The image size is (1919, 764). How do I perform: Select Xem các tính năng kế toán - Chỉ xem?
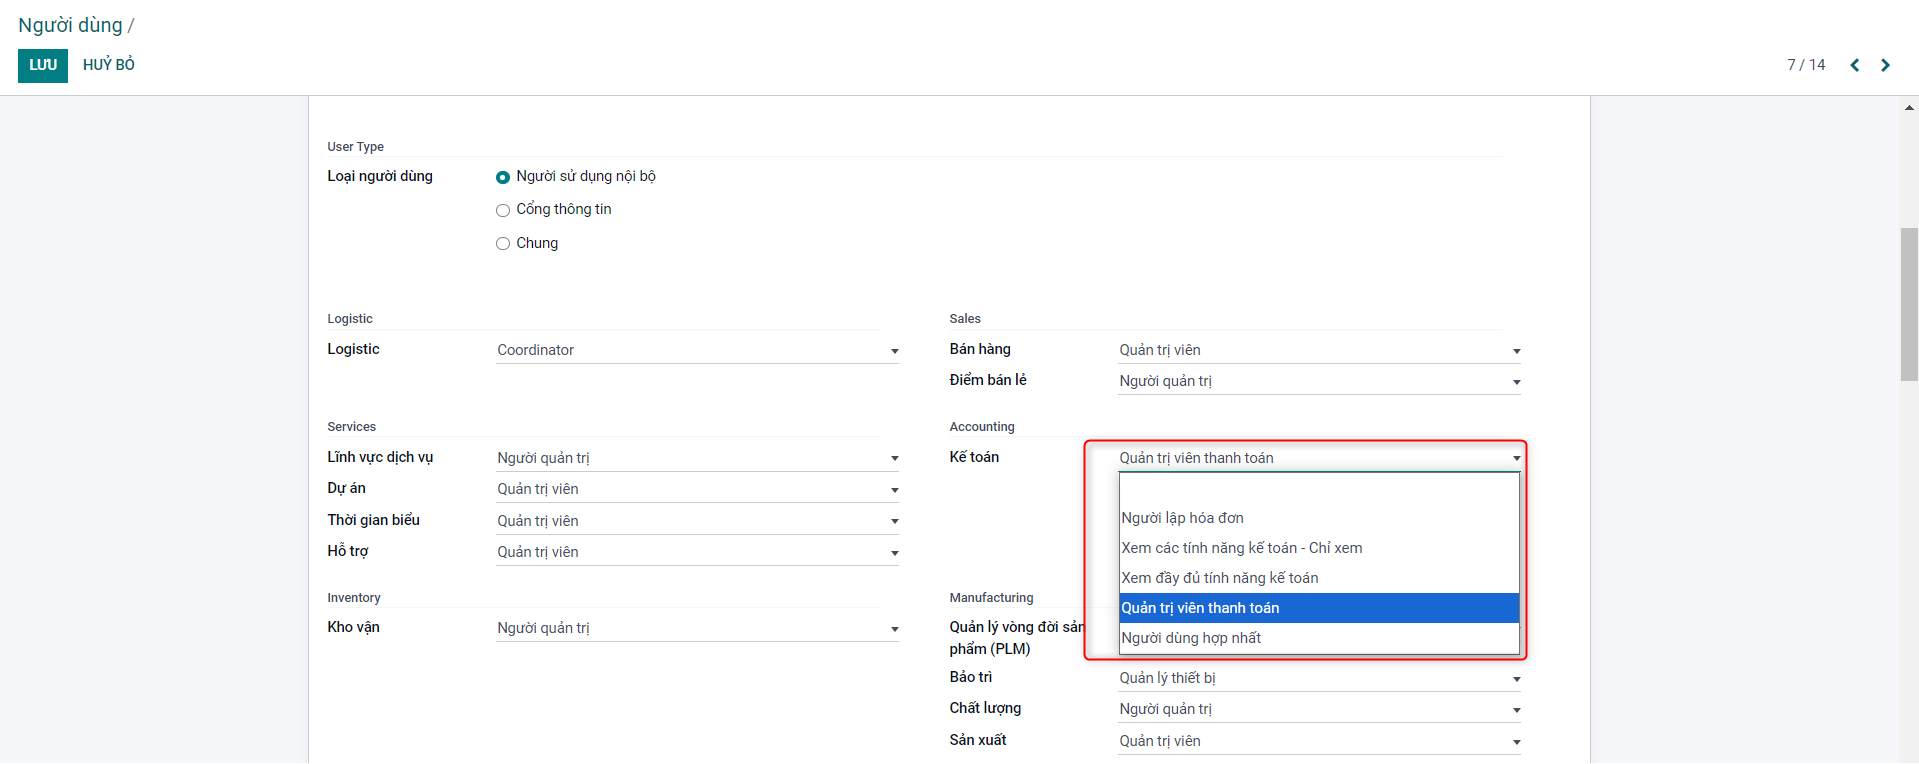(1241, 548)
